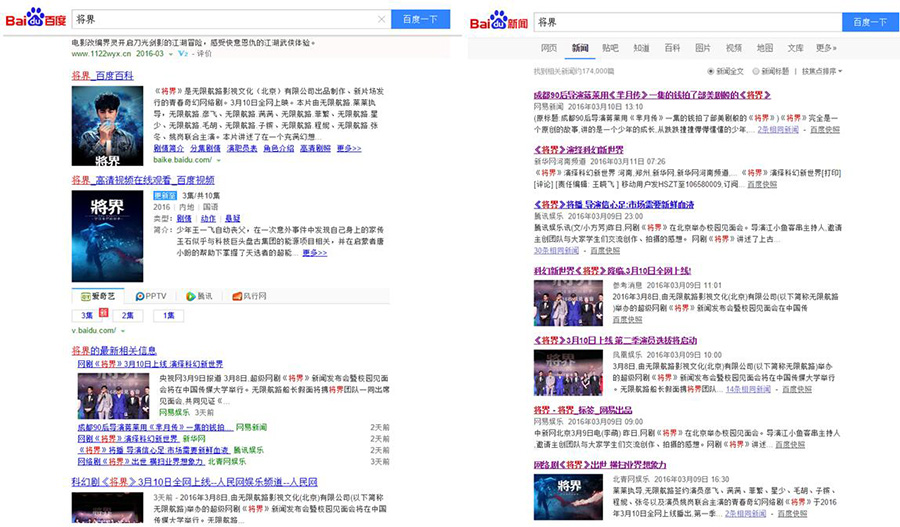The height and width of the screenshot is (527, 900).
Task: Select the 新闻全文 radio option
Action: tap(725, 72)
